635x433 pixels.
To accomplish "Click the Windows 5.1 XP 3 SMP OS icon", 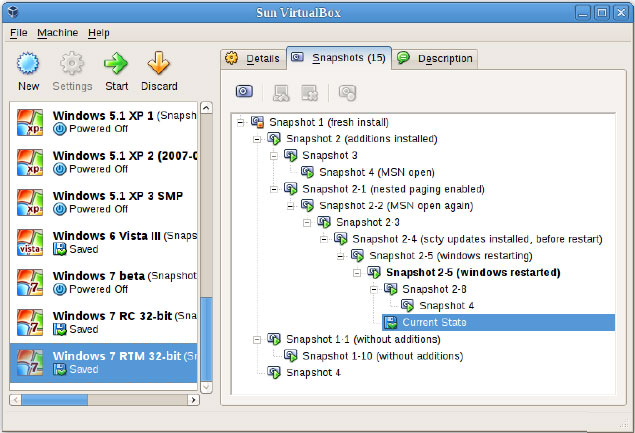I will tap(30, 203).
